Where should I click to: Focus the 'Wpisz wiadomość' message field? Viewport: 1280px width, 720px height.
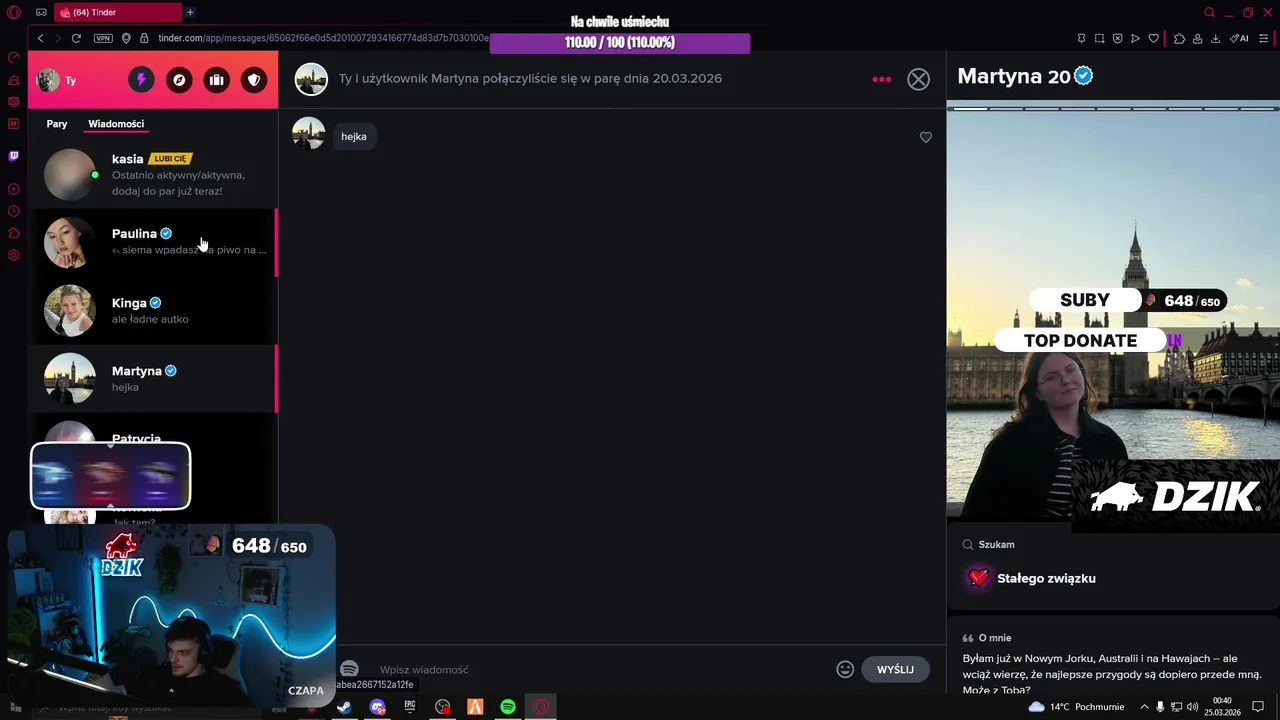(x=600, y=669)
